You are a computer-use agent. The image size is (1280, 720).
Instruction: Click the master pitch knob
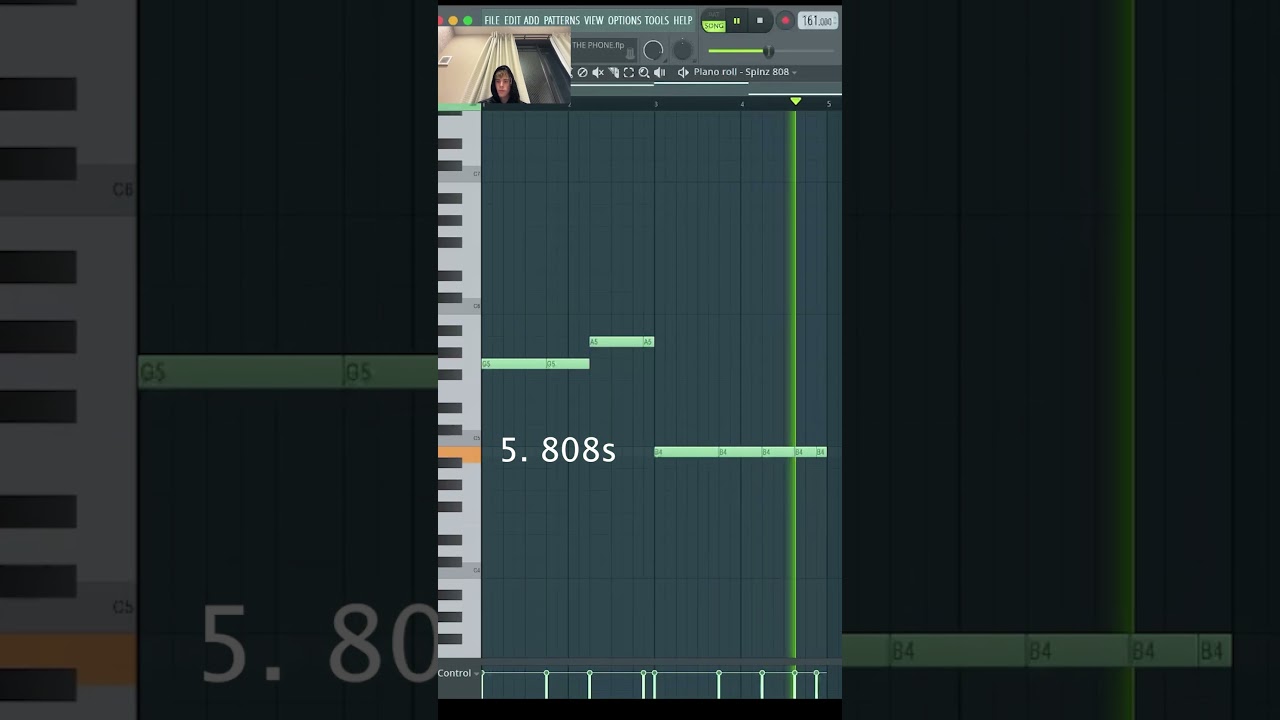683,50
